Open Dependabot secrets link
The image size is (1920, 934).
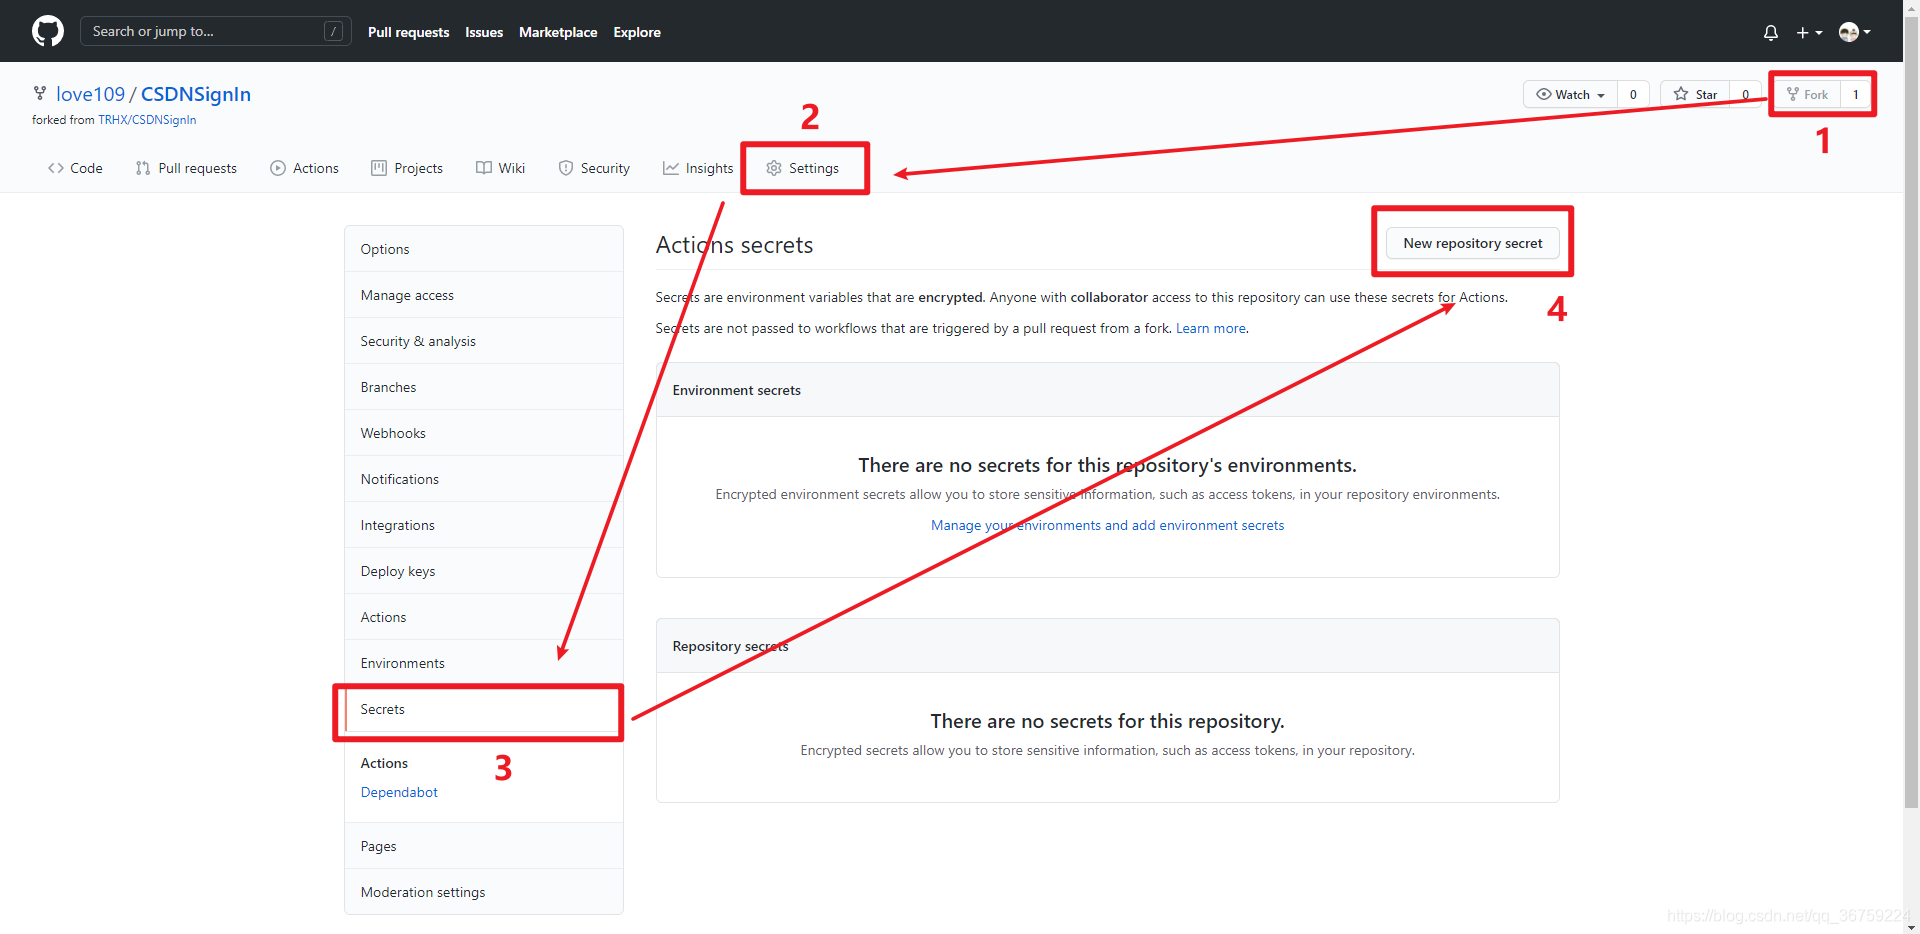[399, 792]
